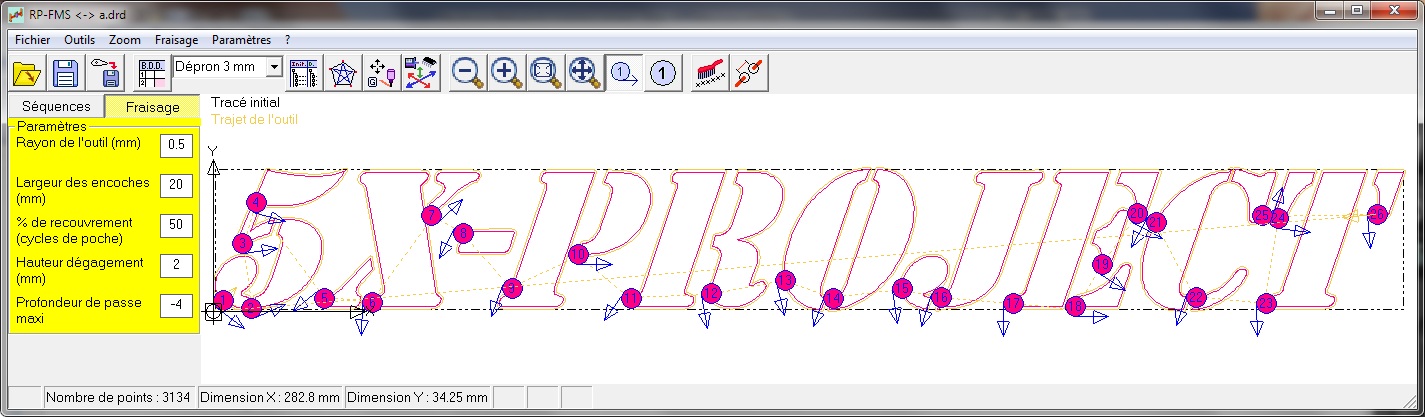Click the 'Trajet de l'outil' legend label
Screen dimensions: 1425x417
pos(255,119)
